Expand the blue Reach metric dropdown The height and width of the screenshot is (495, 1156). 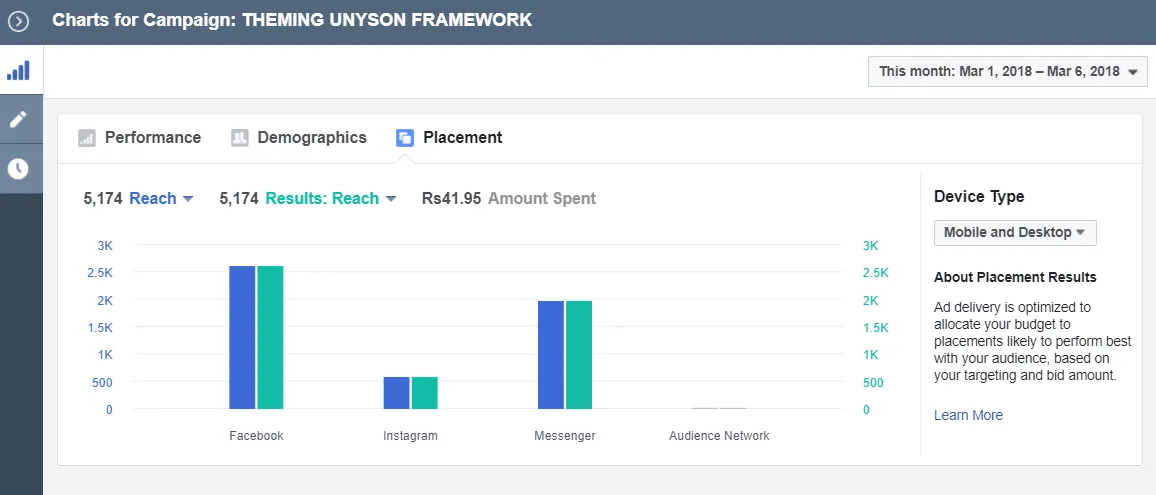[161, 198]
